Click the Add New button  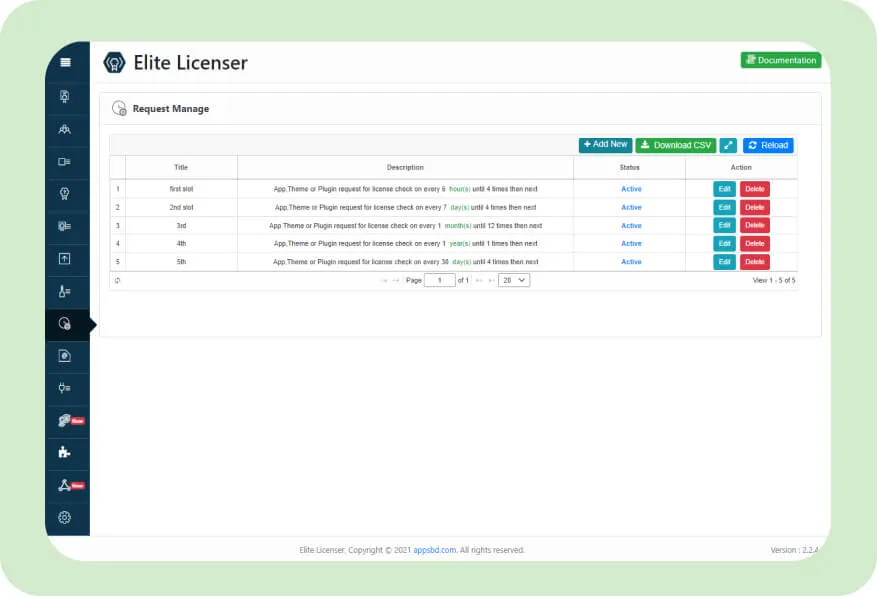(606, 145)
